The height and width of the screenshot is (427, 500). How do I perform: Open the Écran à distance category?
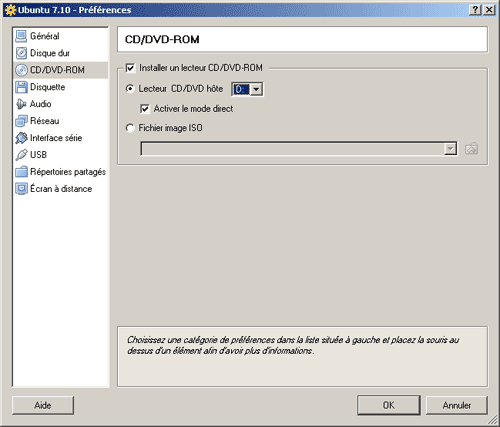pos(61,189)
